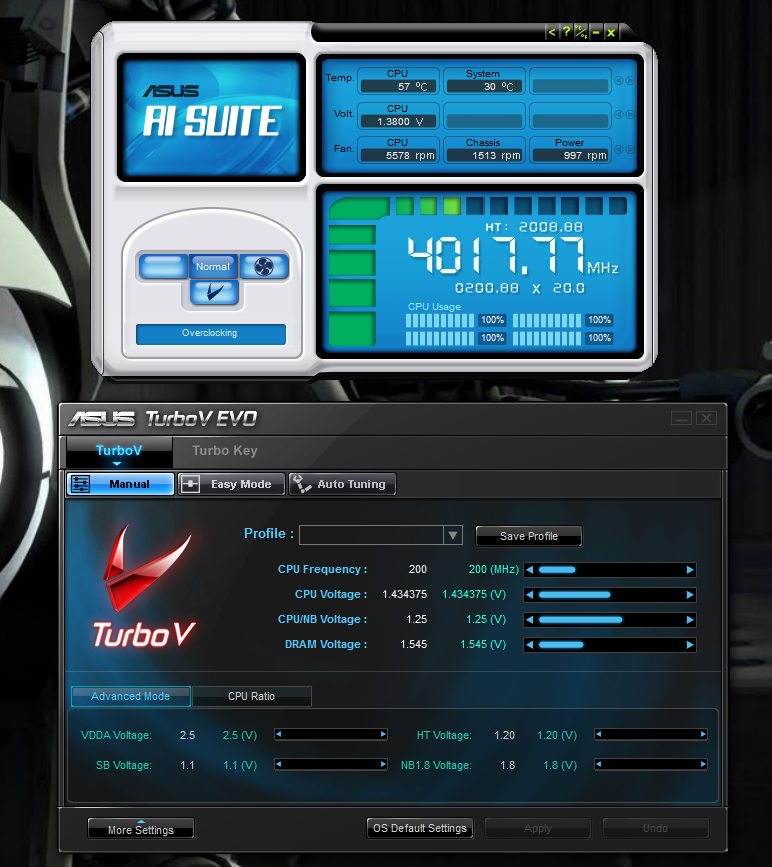Click the CPU voltage reading 1.3800 V

point(398,121)
